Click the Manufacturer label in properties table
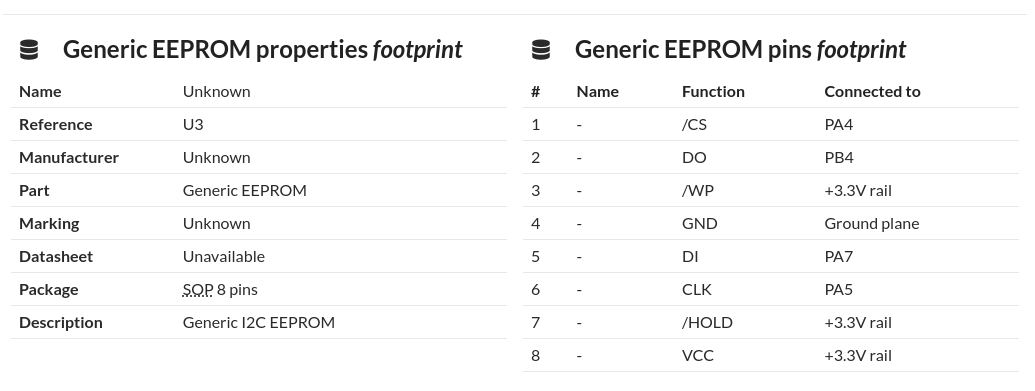The width and height of the screenshot is (1035, 391). (x=69, y=157)
